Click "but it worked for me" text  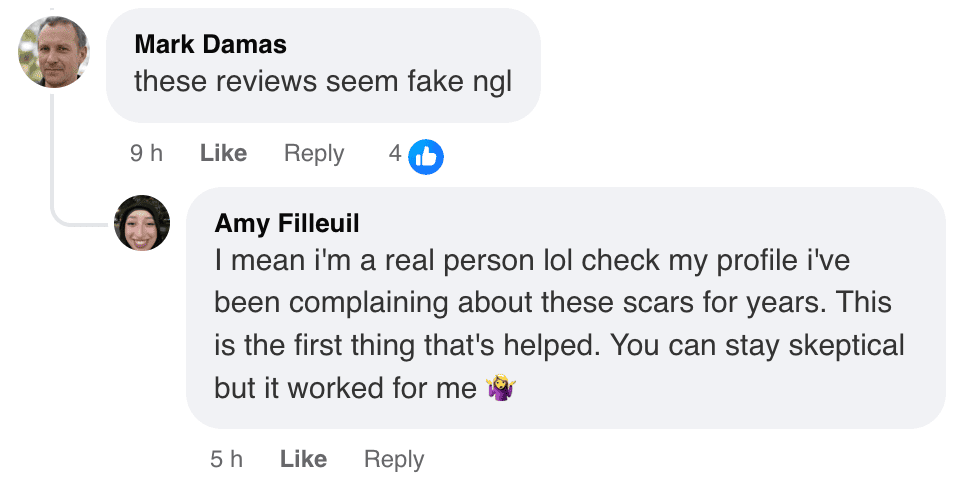tap(345, 388)
